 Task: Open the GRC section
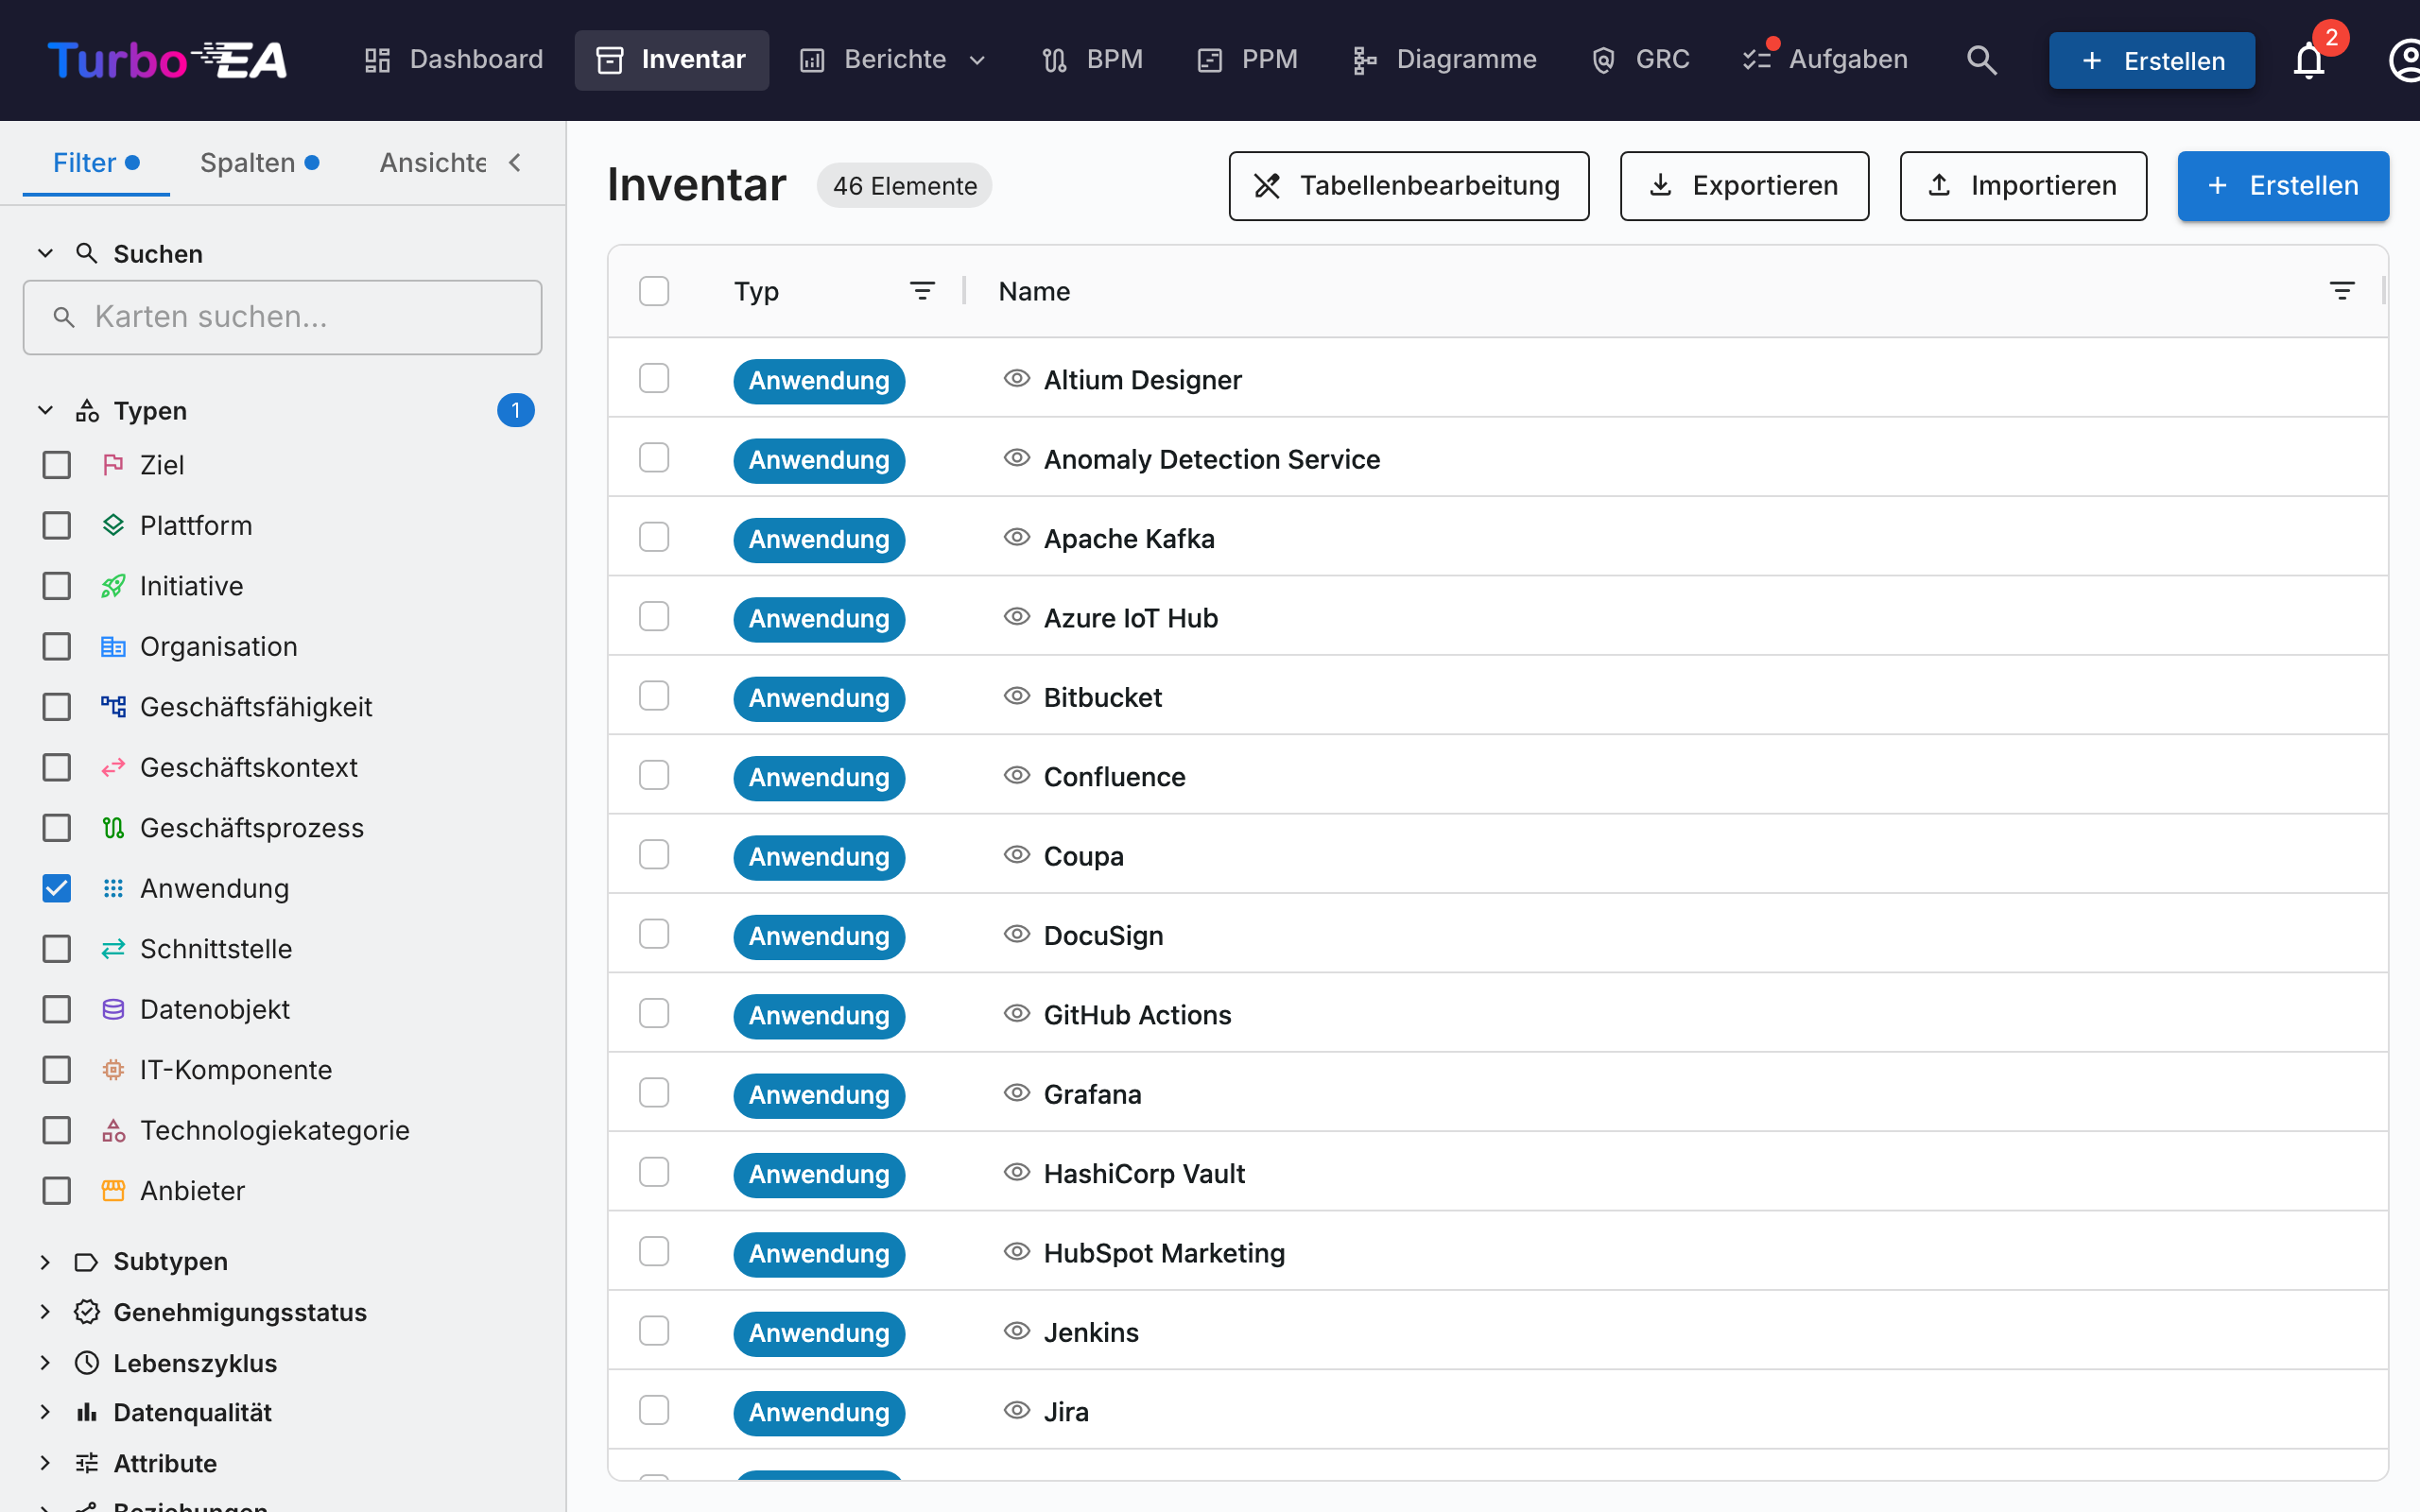[x=1640, y=60]
